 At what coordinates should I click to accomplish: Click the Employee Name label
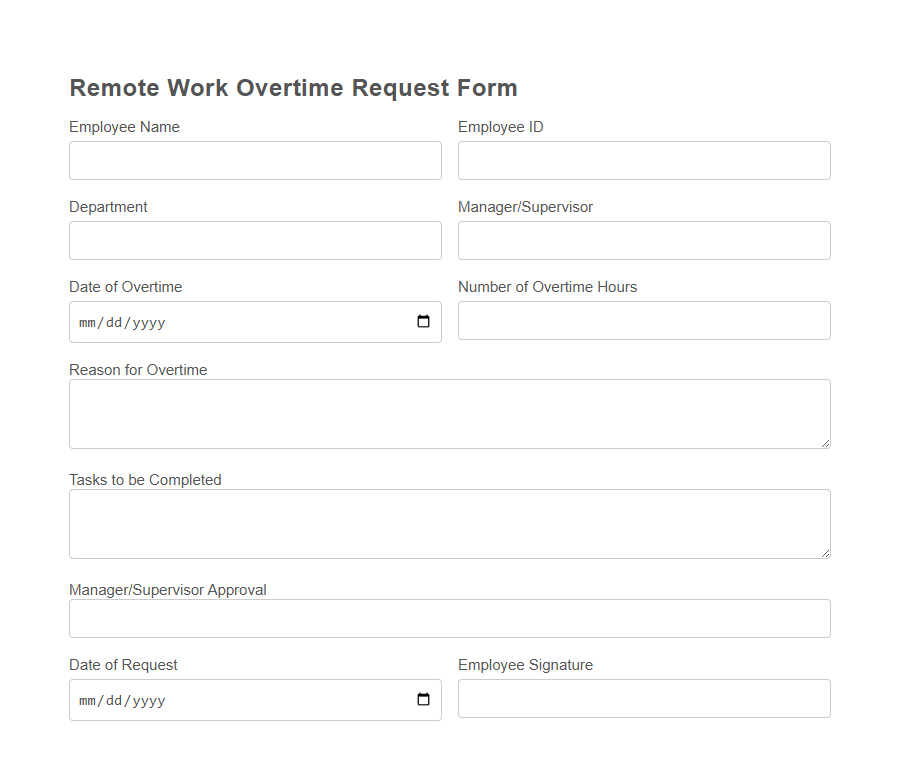pyautogui.click(x=124, y=127)
